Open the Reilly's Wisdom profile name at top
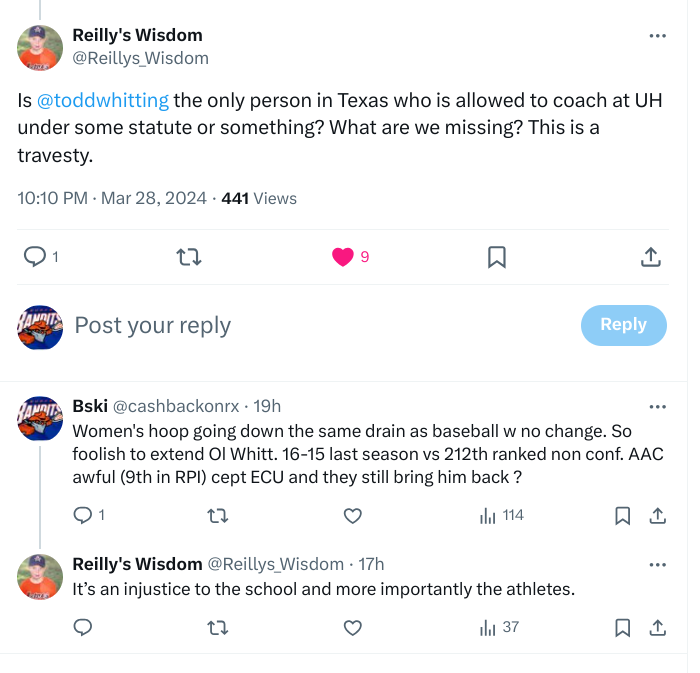Screen dimensions: 700x673 137,35
